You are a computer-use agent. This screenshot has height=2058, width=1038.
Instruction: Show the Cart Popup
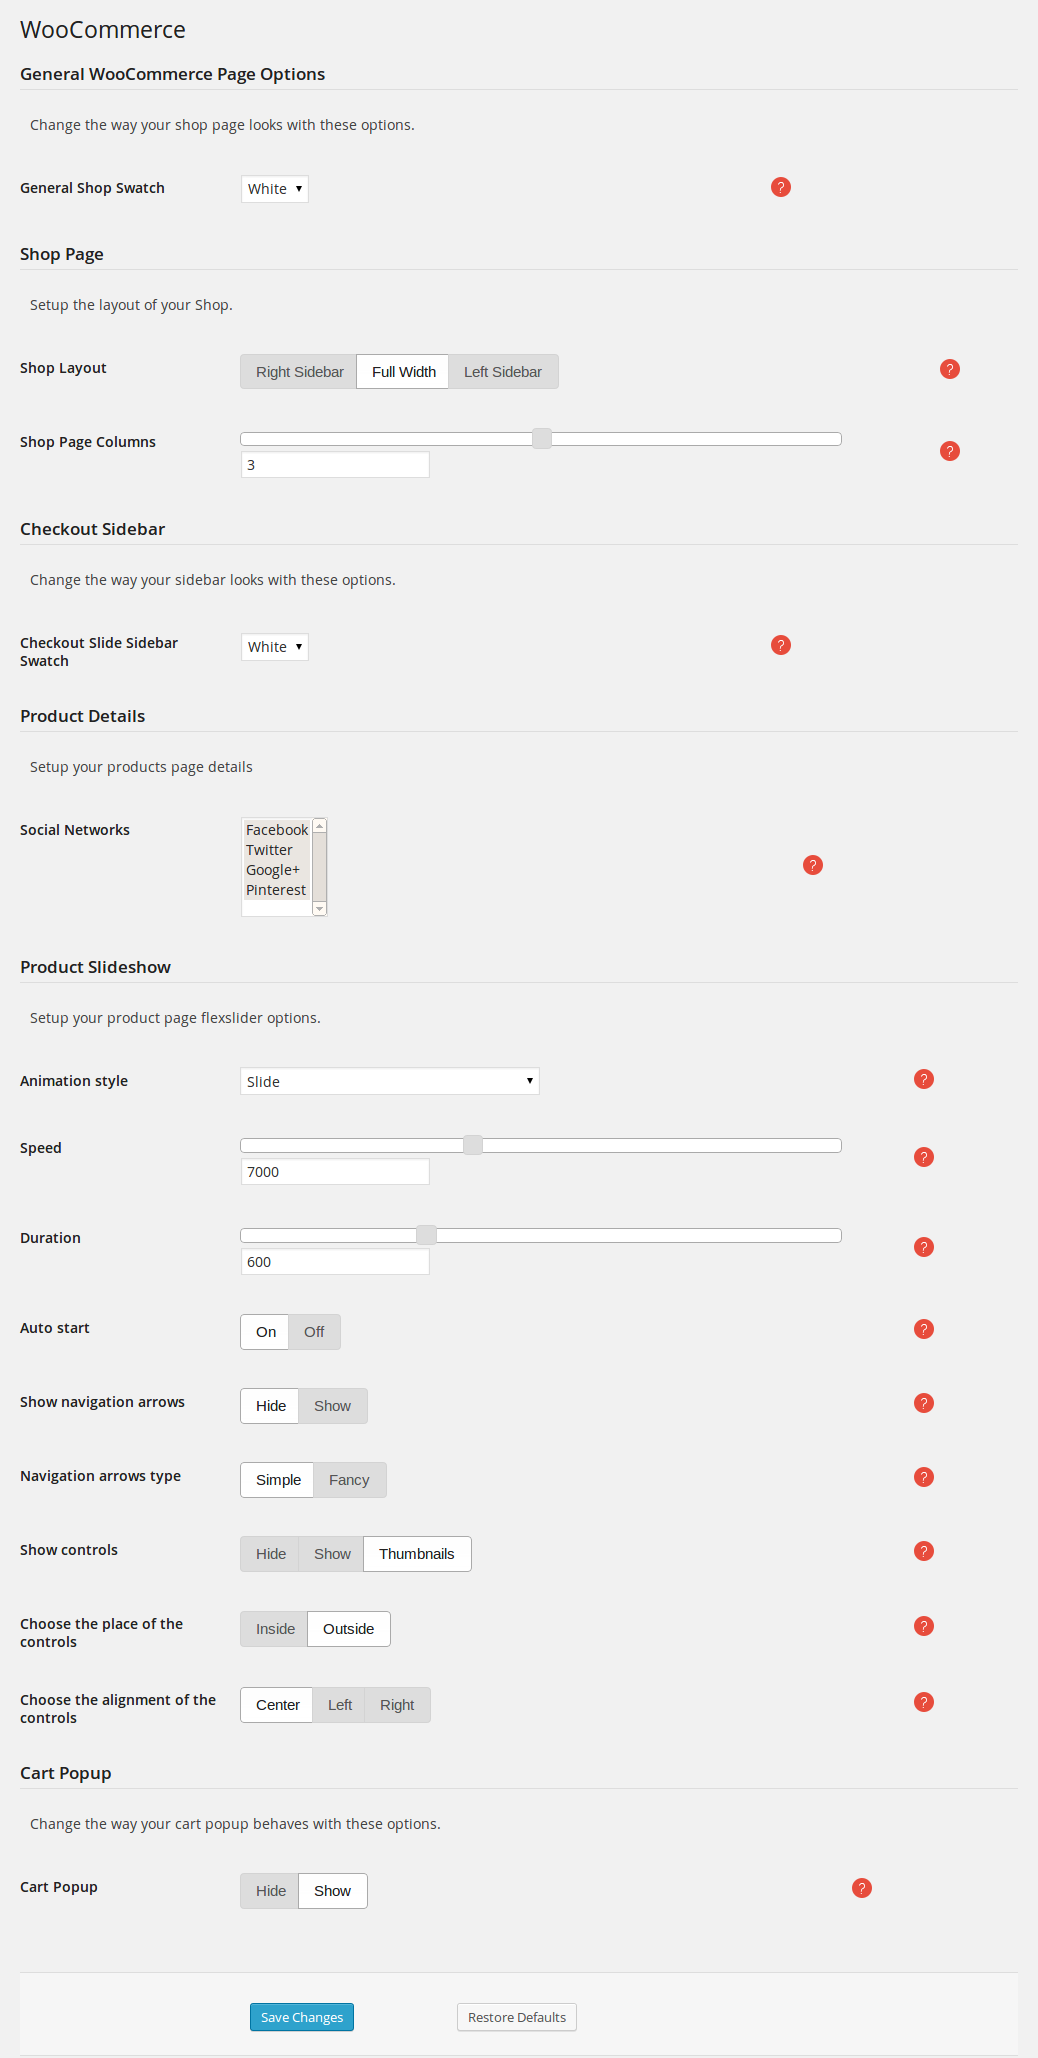(333, 1891)
